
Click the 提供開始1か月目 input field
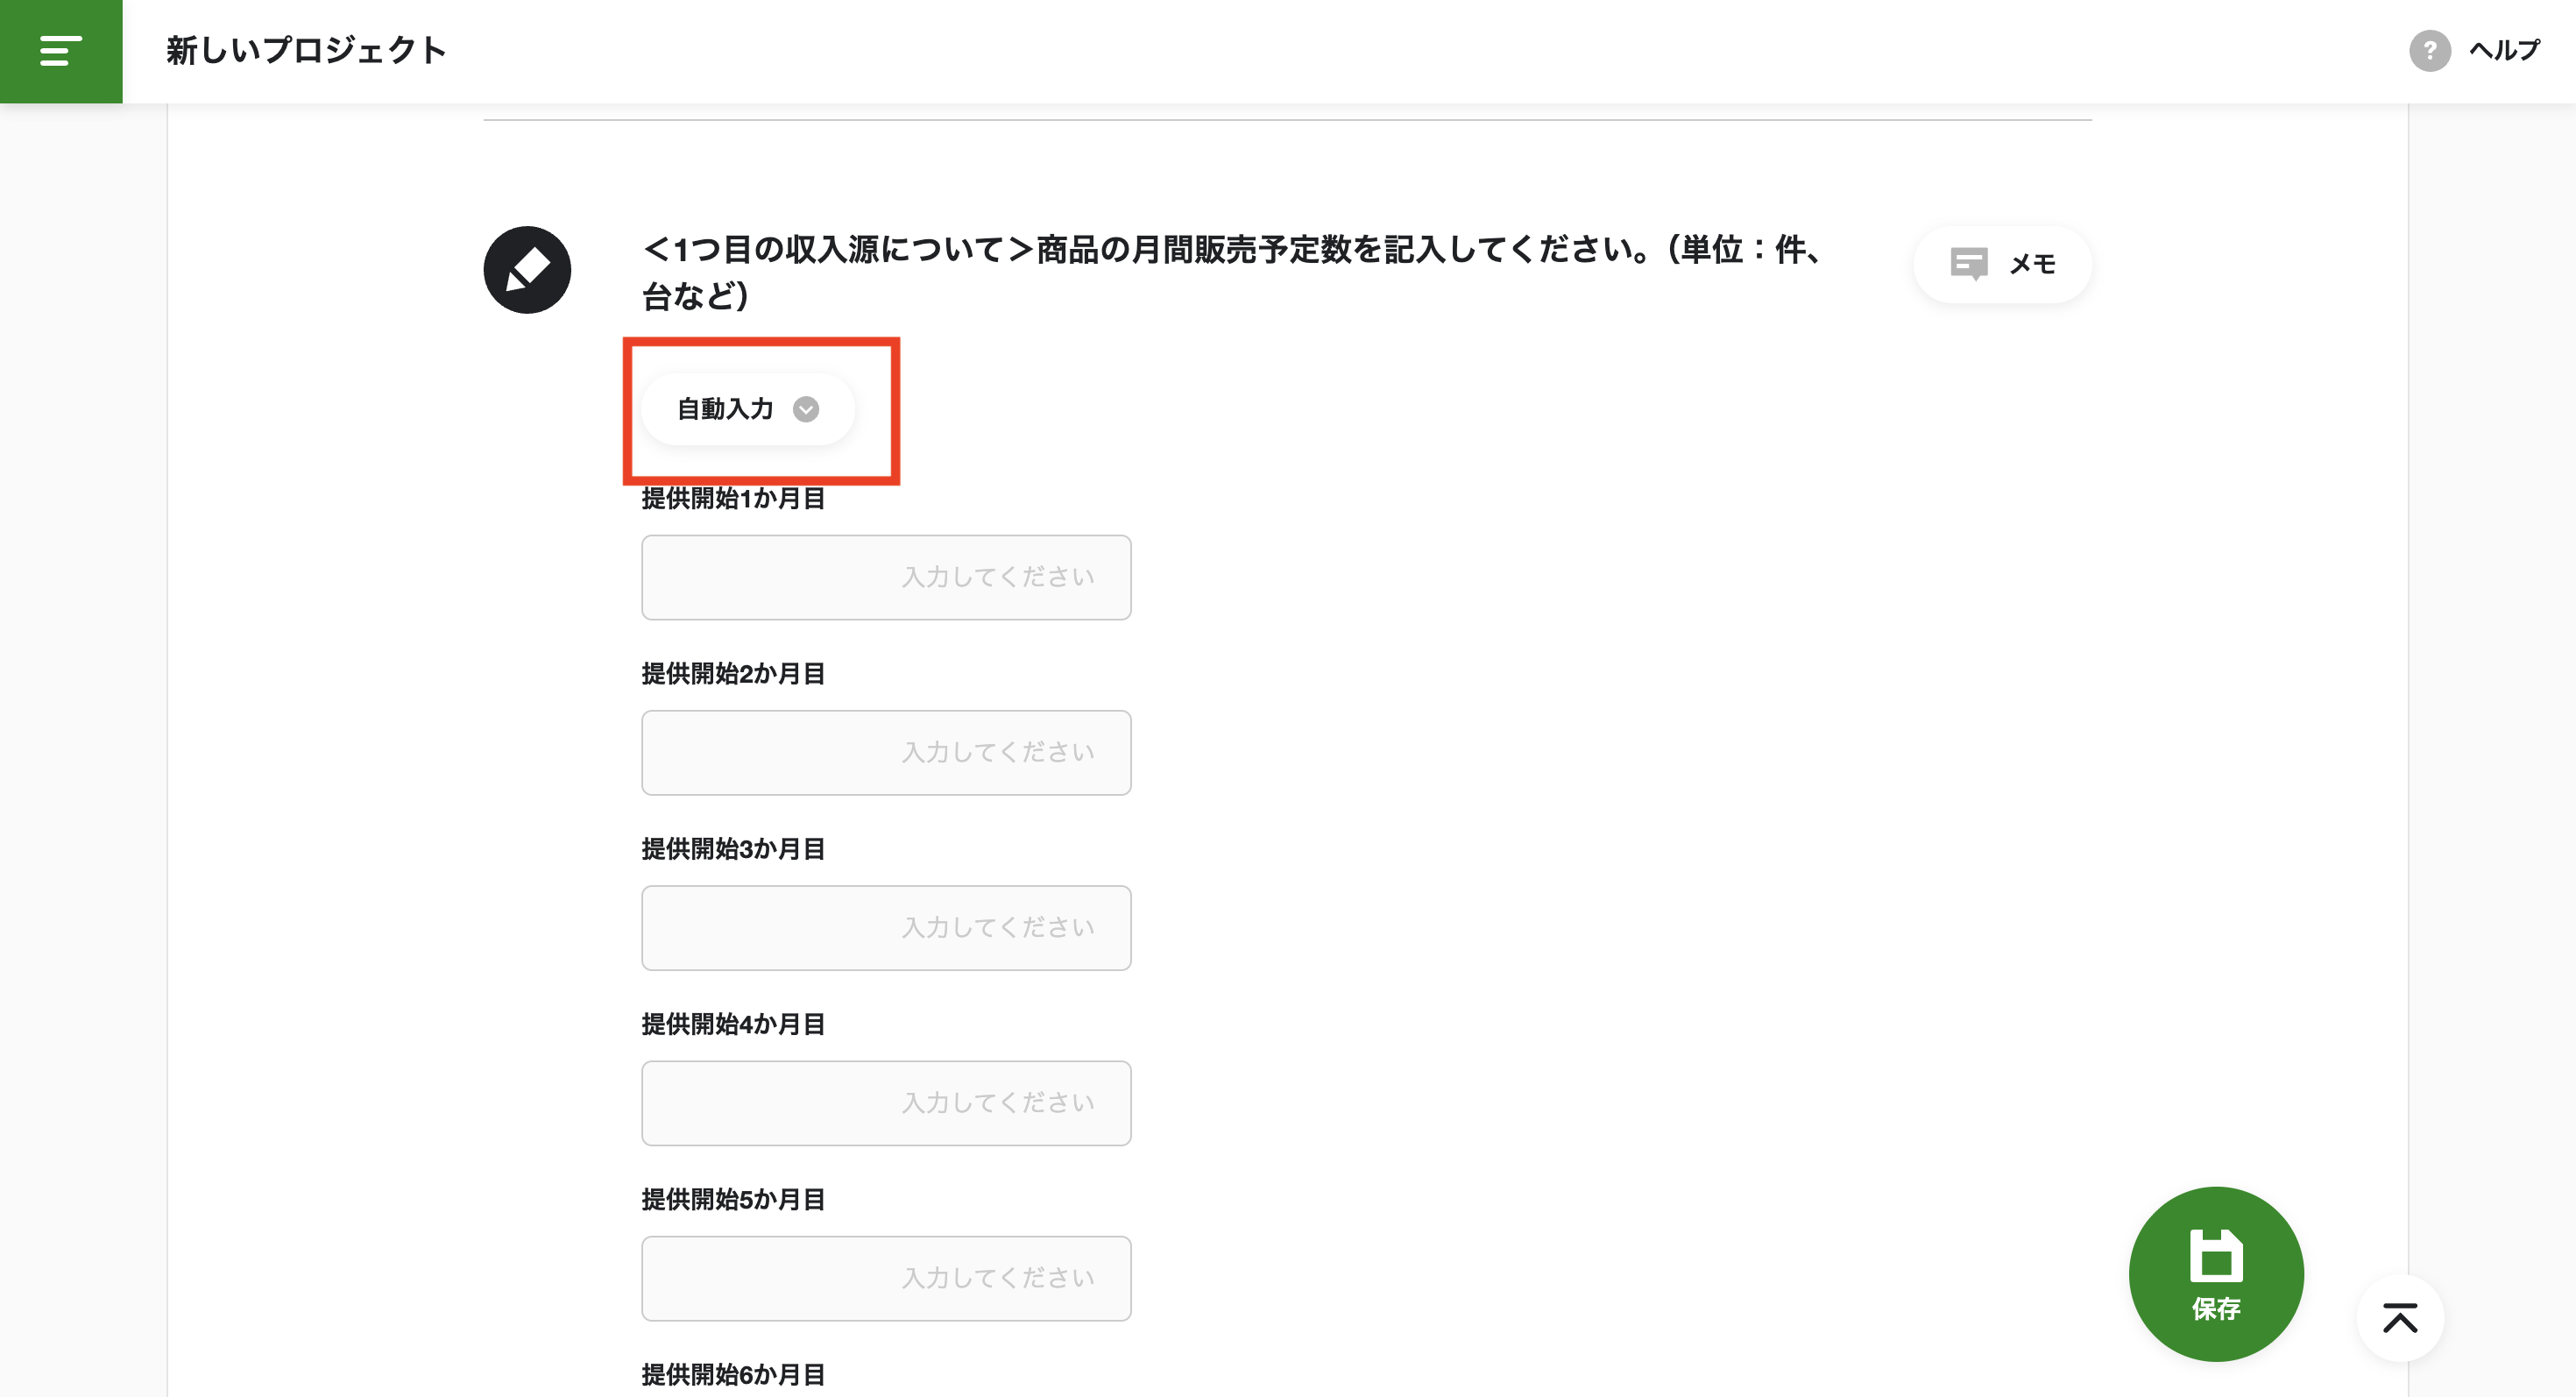[886, 577]
